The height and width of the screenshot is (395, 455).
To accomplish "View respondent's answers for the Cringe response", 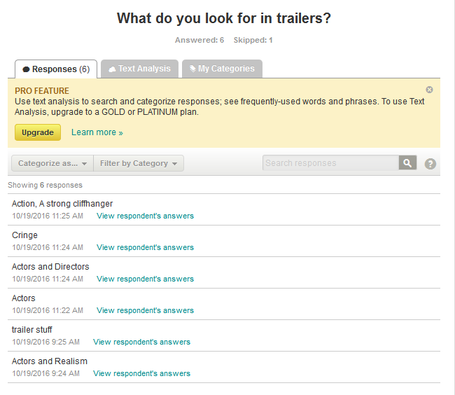I will (x=145, y=247).
